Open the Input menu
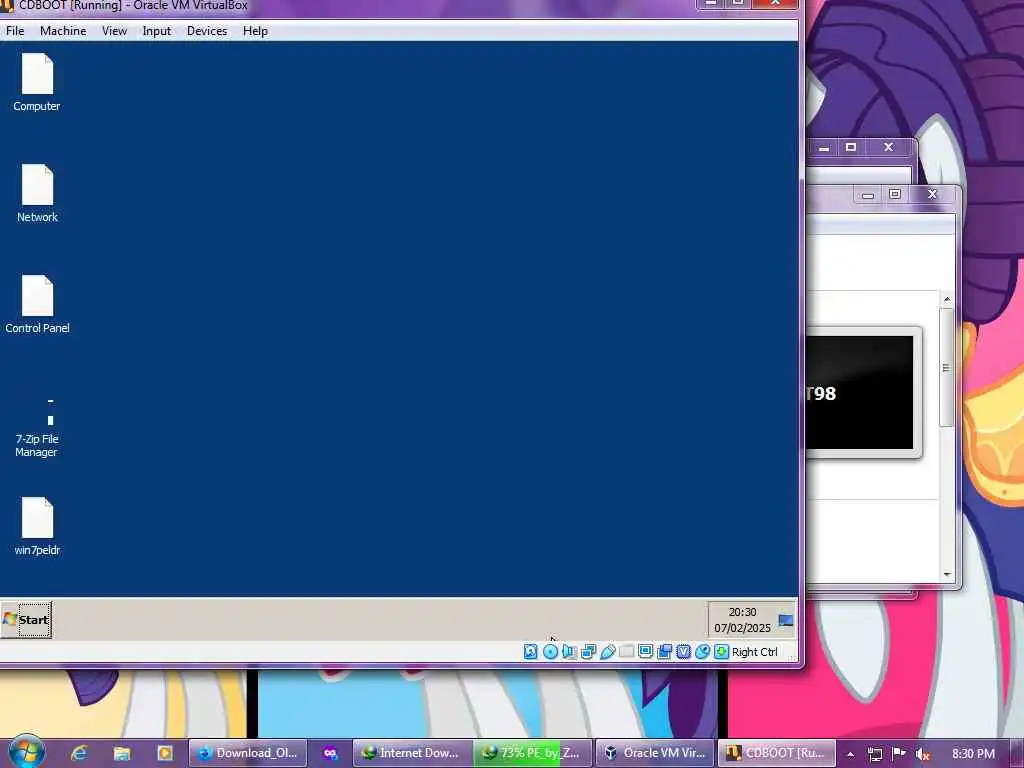1024x768 pixels. click(x=157, y=31)
